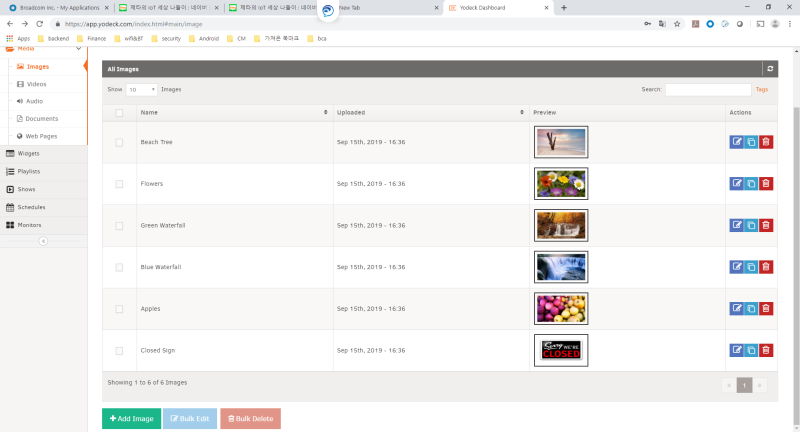This screenshot has height=432, width=800.
Task: Tick the select-all checkbox in header
Action: [x=119, y=113]
